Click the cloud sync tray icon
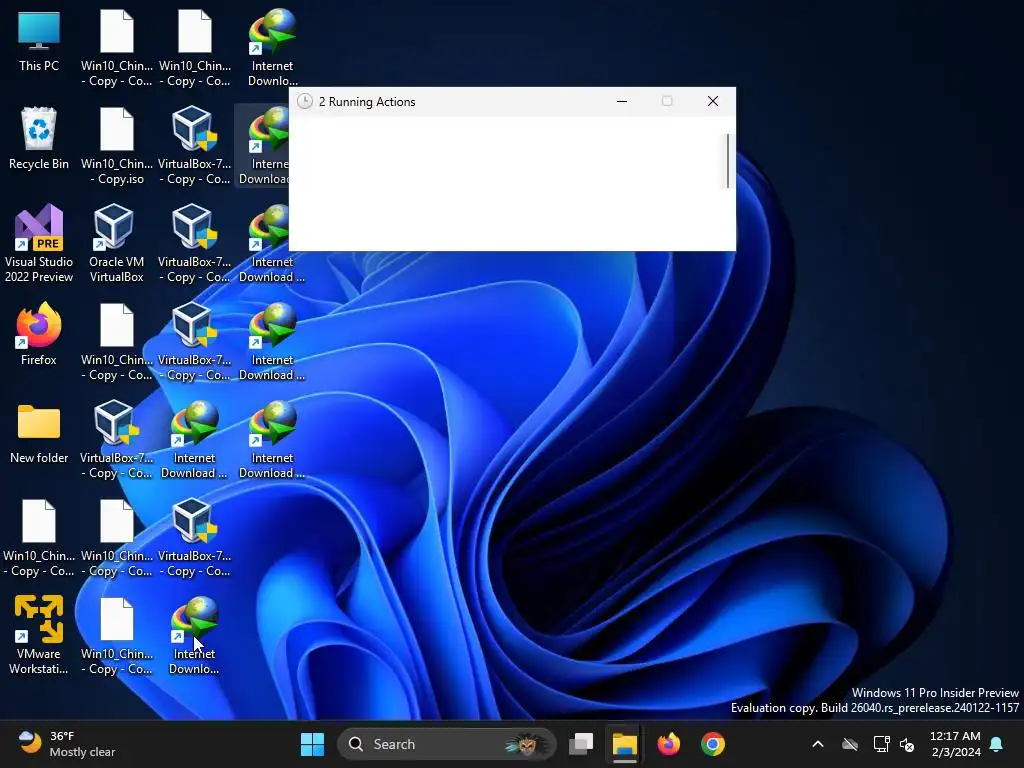 pyautogui.click(x=850, y=744)
